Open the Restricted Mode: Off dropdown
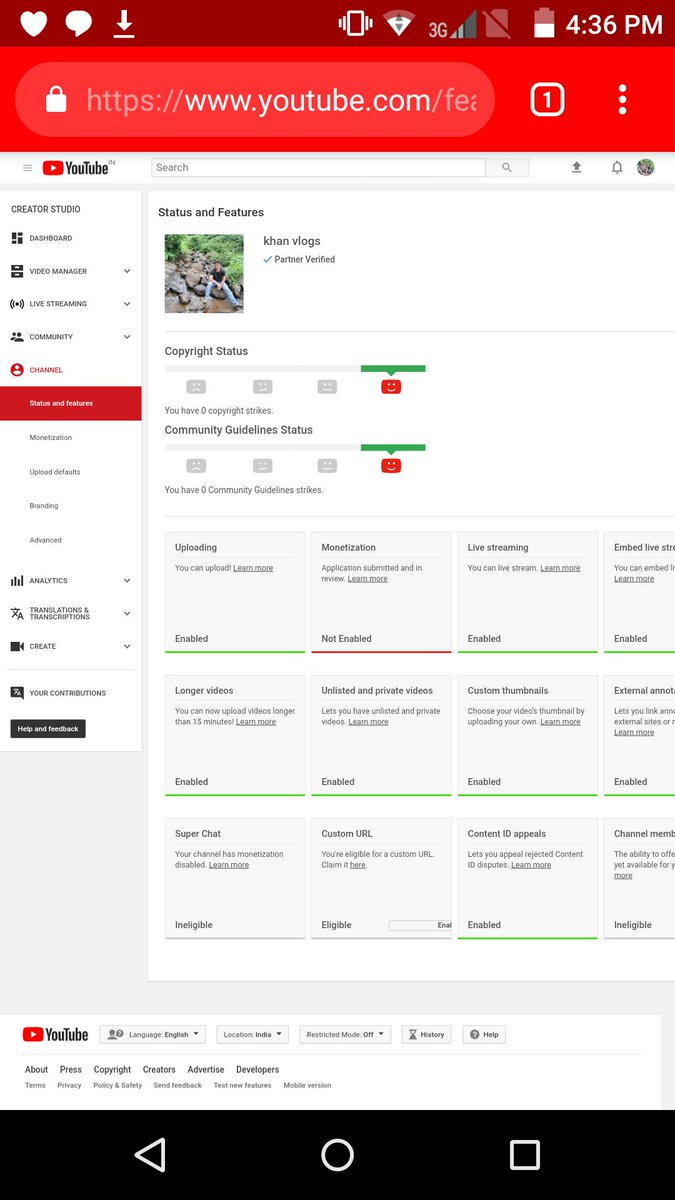Image resolution: width=675 pixels, height=1200 pixels. click(345, 1034)
